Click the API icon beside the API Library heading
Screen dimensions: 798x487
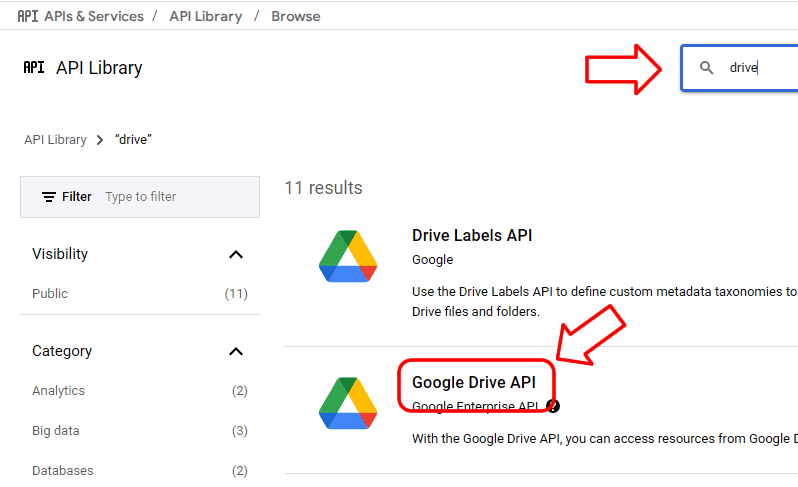coord(34,67)
